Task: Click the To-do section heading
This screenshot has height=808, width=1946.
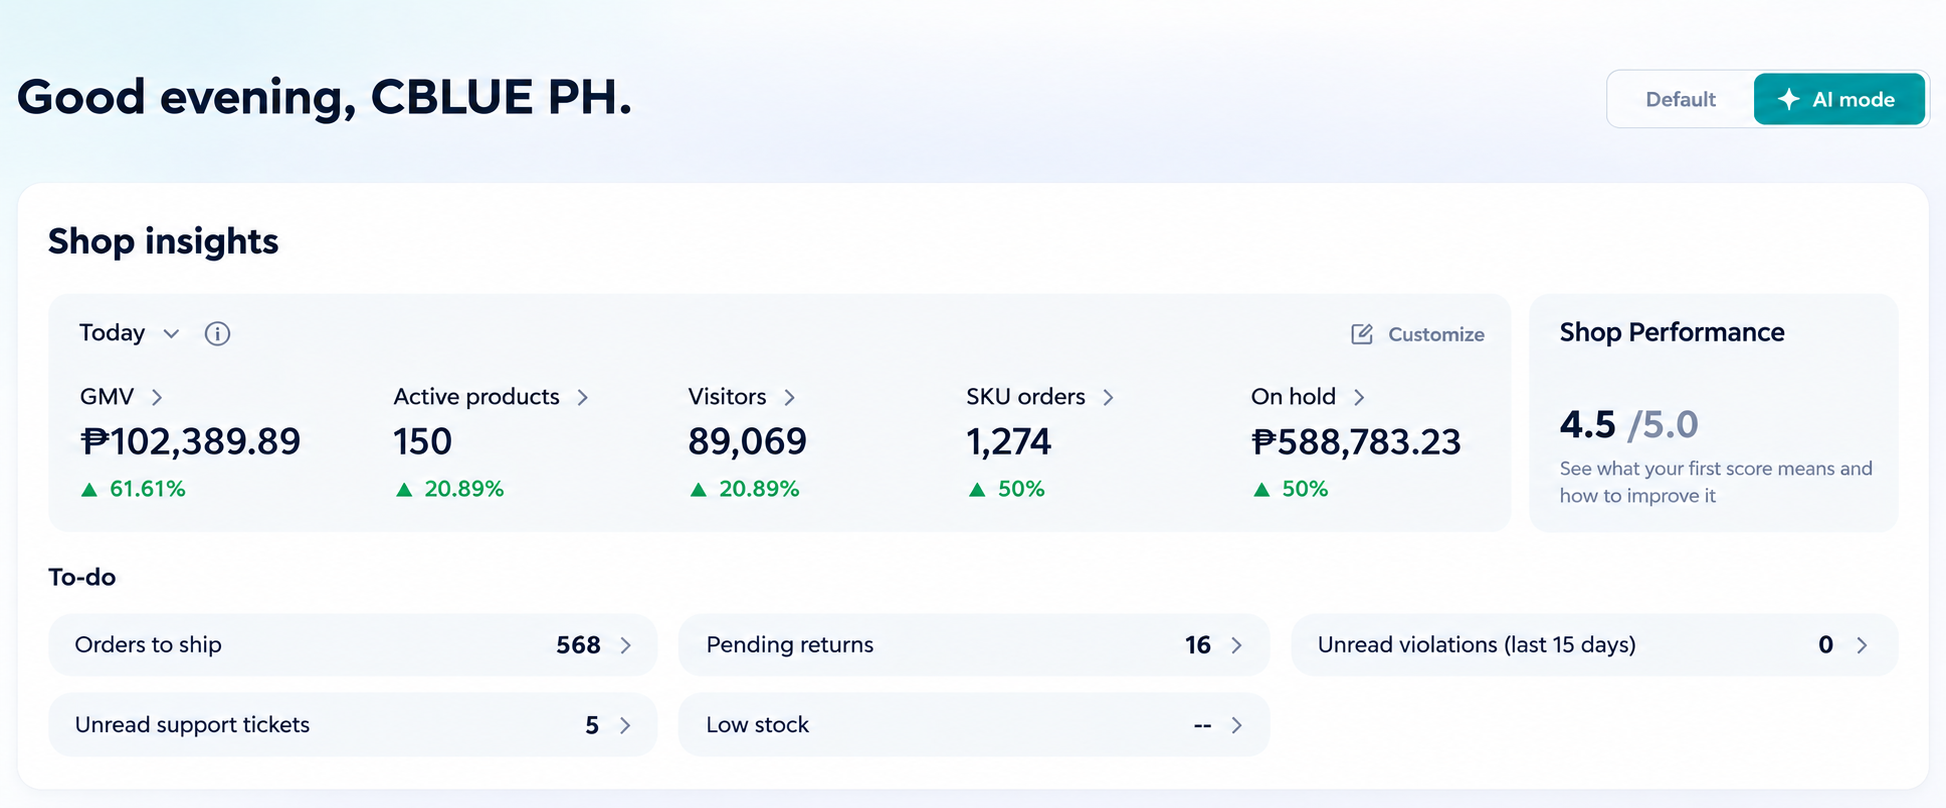Action: [82, 577]
